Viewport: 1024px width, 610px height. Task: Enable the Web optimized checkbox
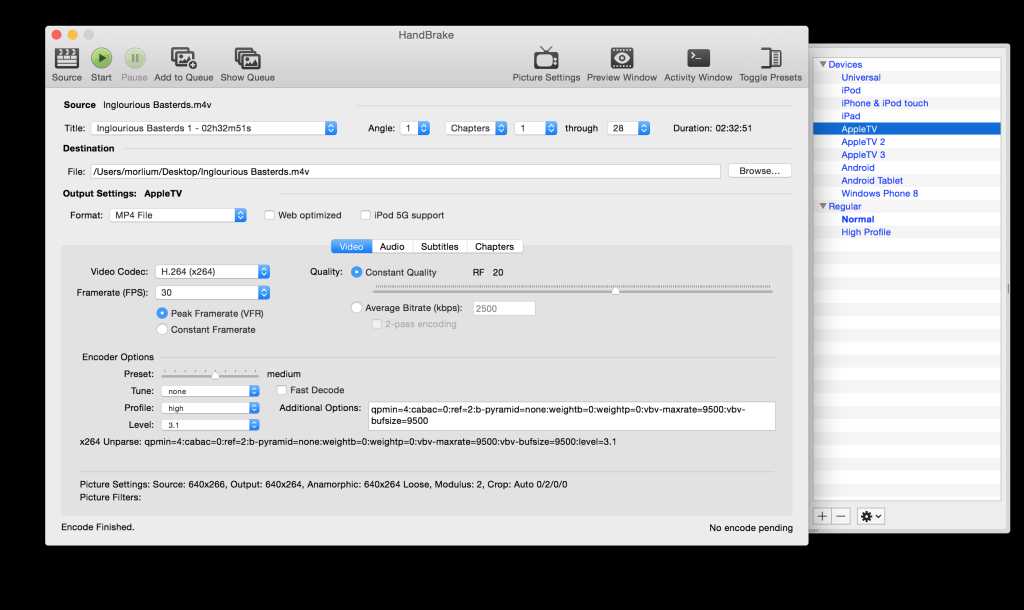pyautogui.click(x=269, y=215)
